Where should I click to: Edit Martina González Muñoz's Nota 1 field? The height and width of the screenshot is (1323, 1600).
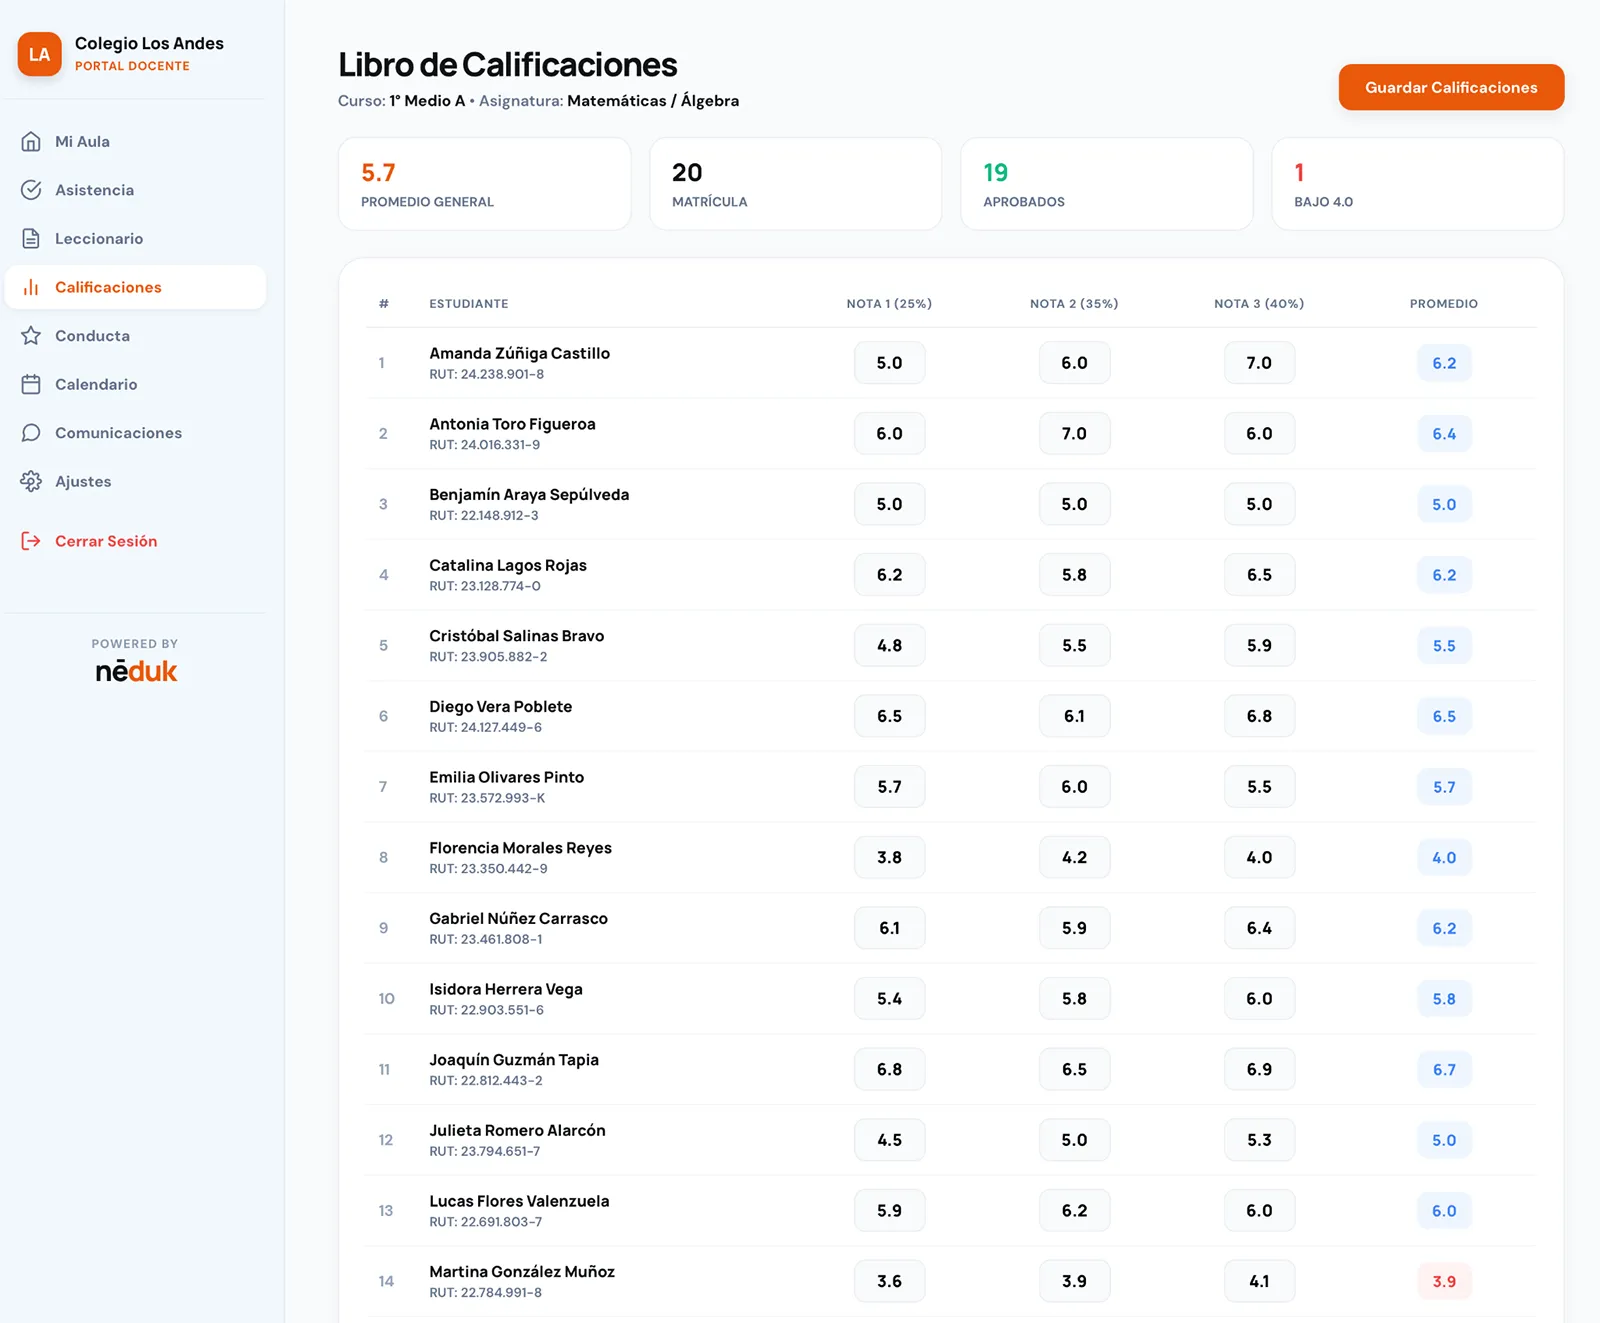tap(889, 1281)
